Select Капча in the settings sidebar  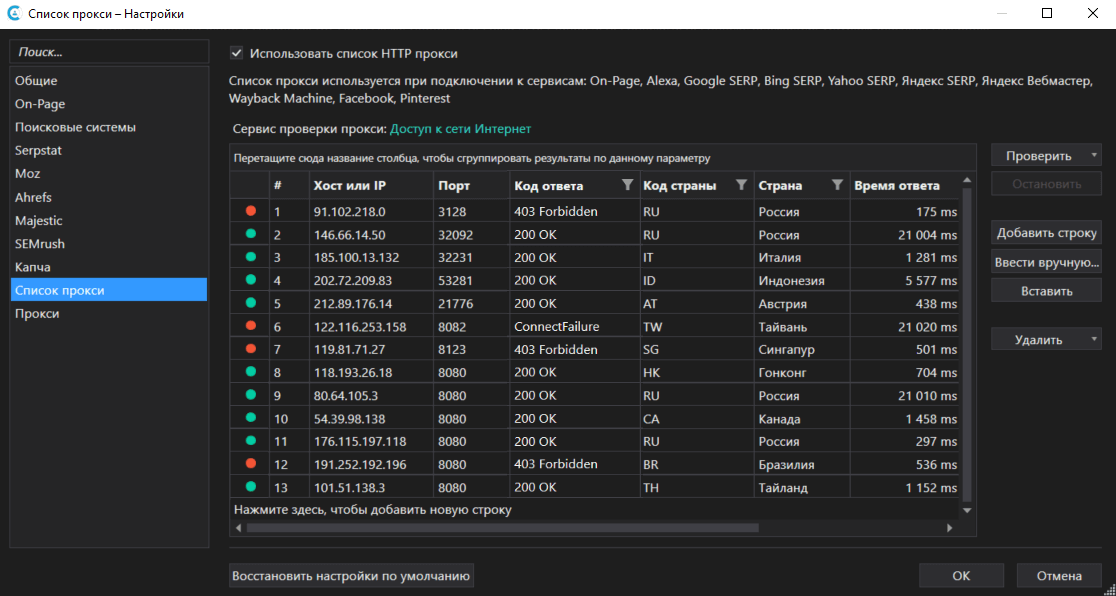(x=108, y=267)
